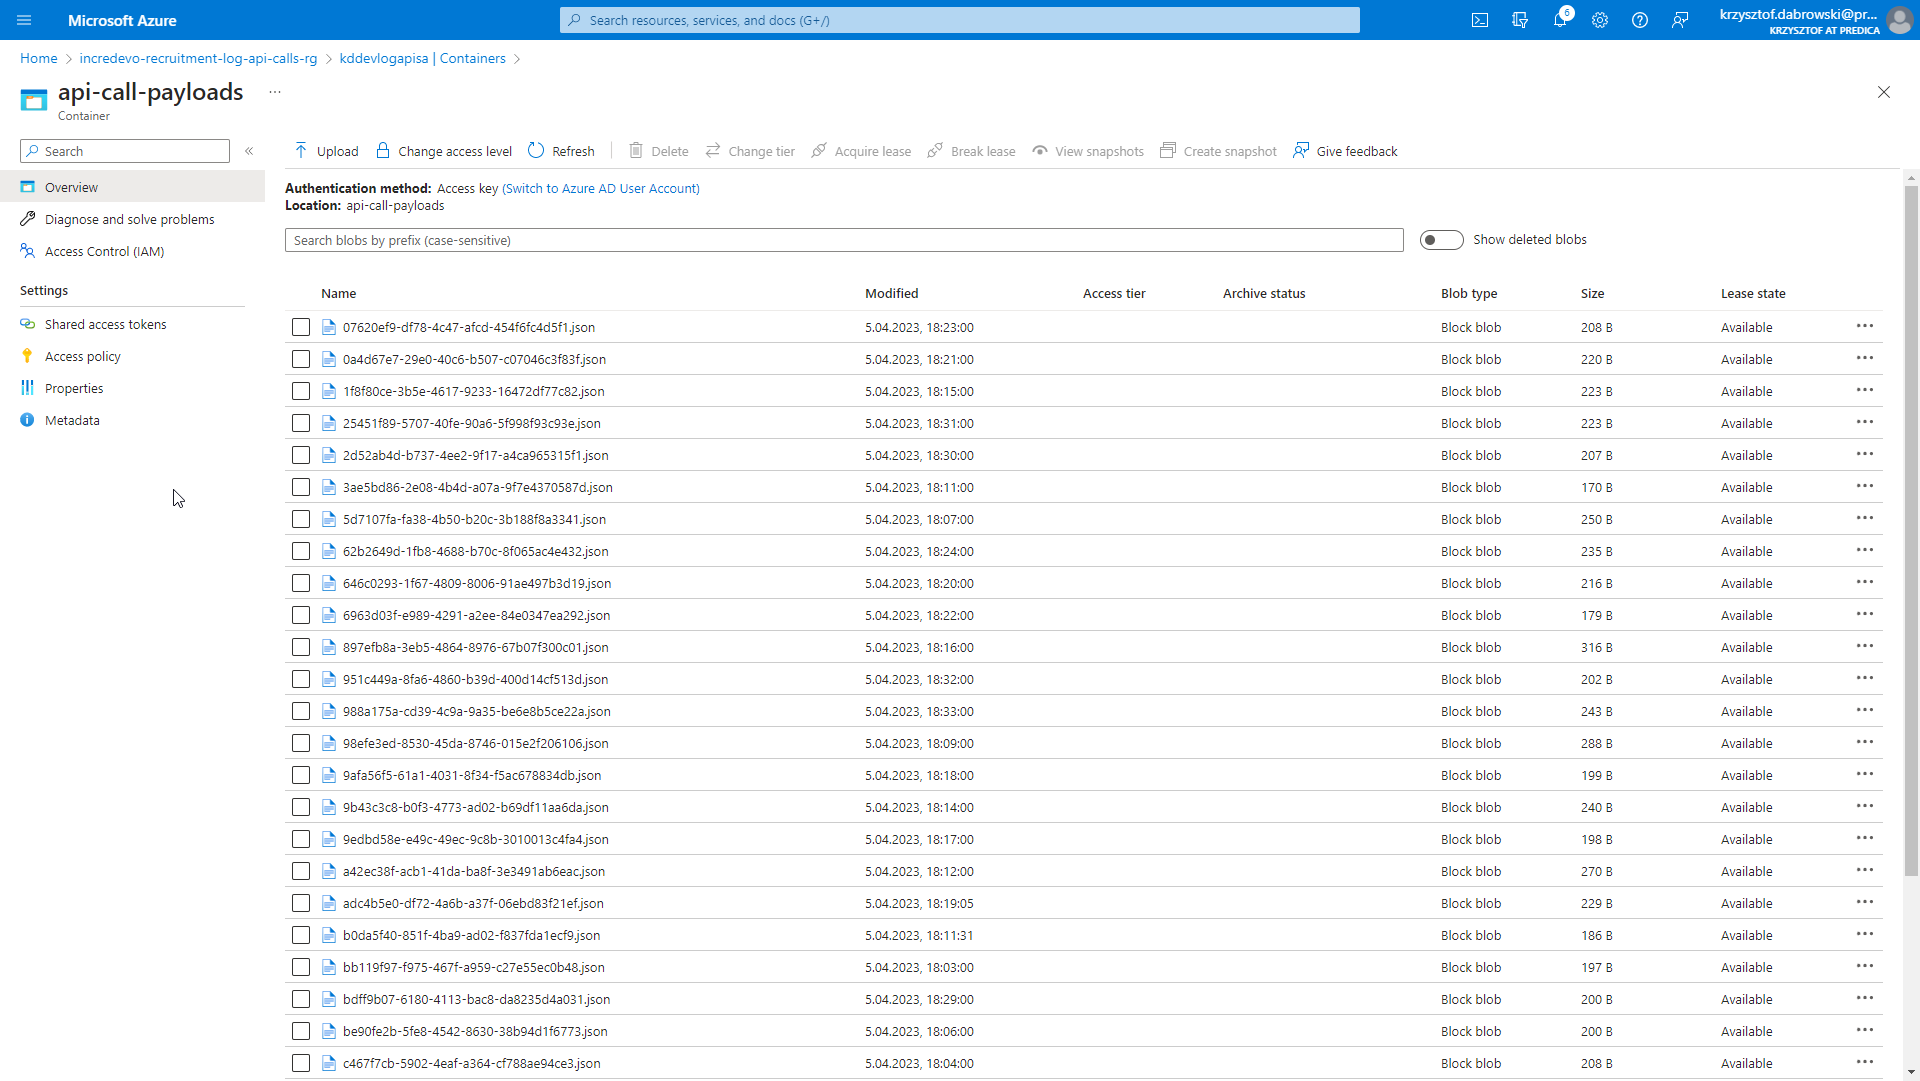
Task: Open the notifications bell
Action: (x=1560, y=20)
